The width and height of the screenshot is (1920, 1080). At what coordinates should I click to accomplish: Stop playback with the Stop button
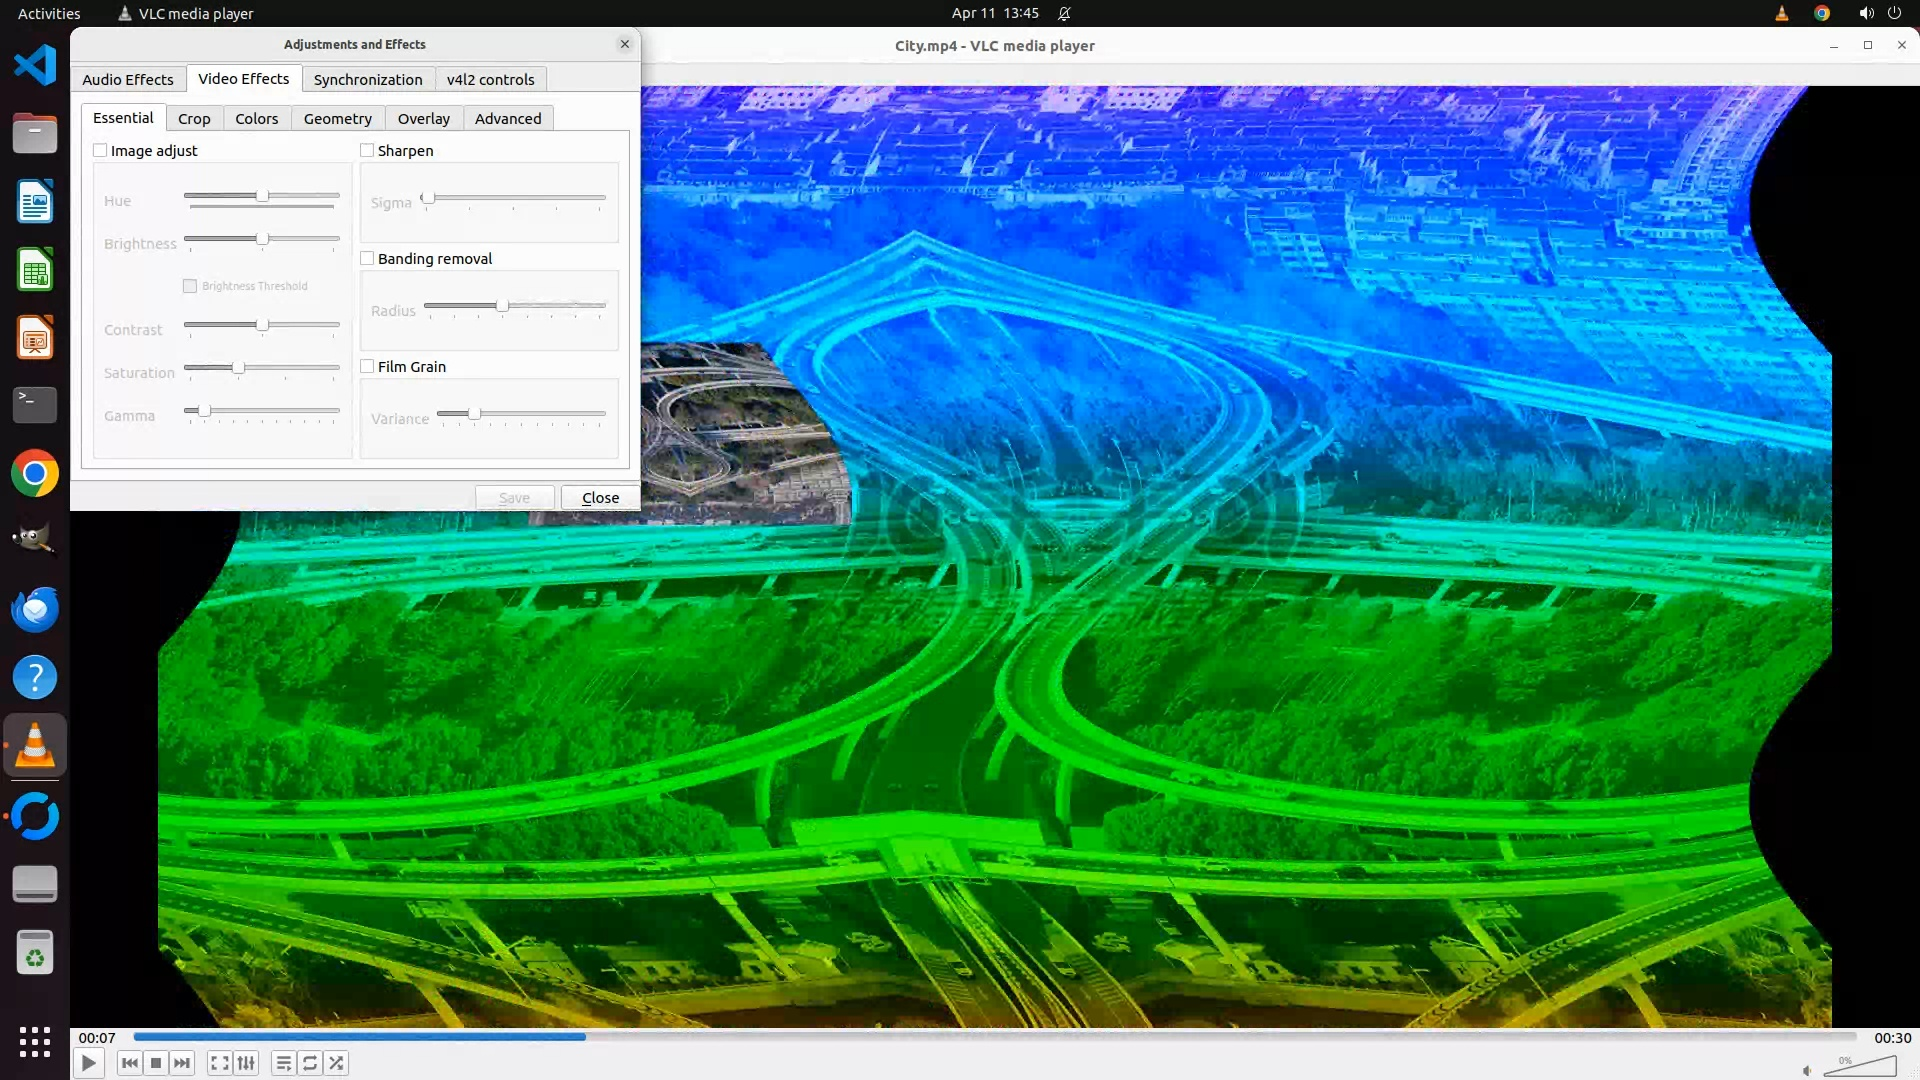(x=156, y=1063)
